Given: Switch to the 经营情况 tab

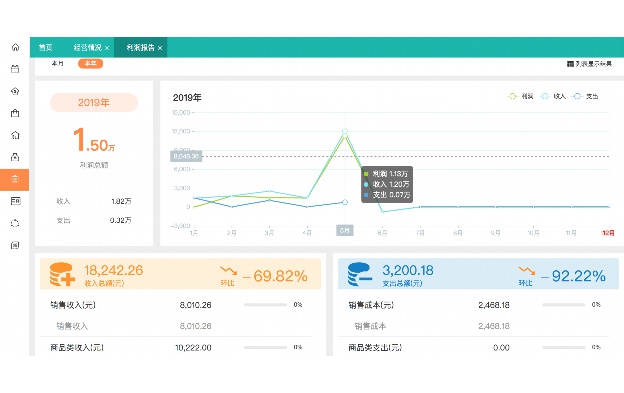Looking at the screenshot, I should pos(91,48).
